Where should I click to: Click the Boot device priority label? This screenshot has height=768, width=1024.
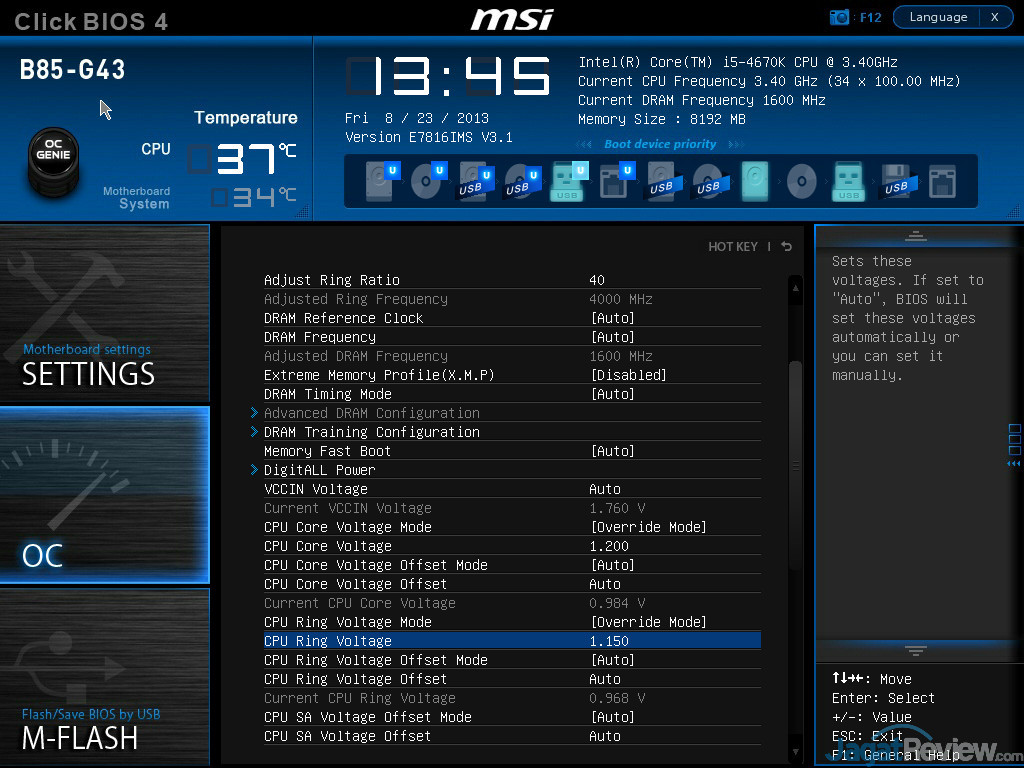[x=660, y=144]
